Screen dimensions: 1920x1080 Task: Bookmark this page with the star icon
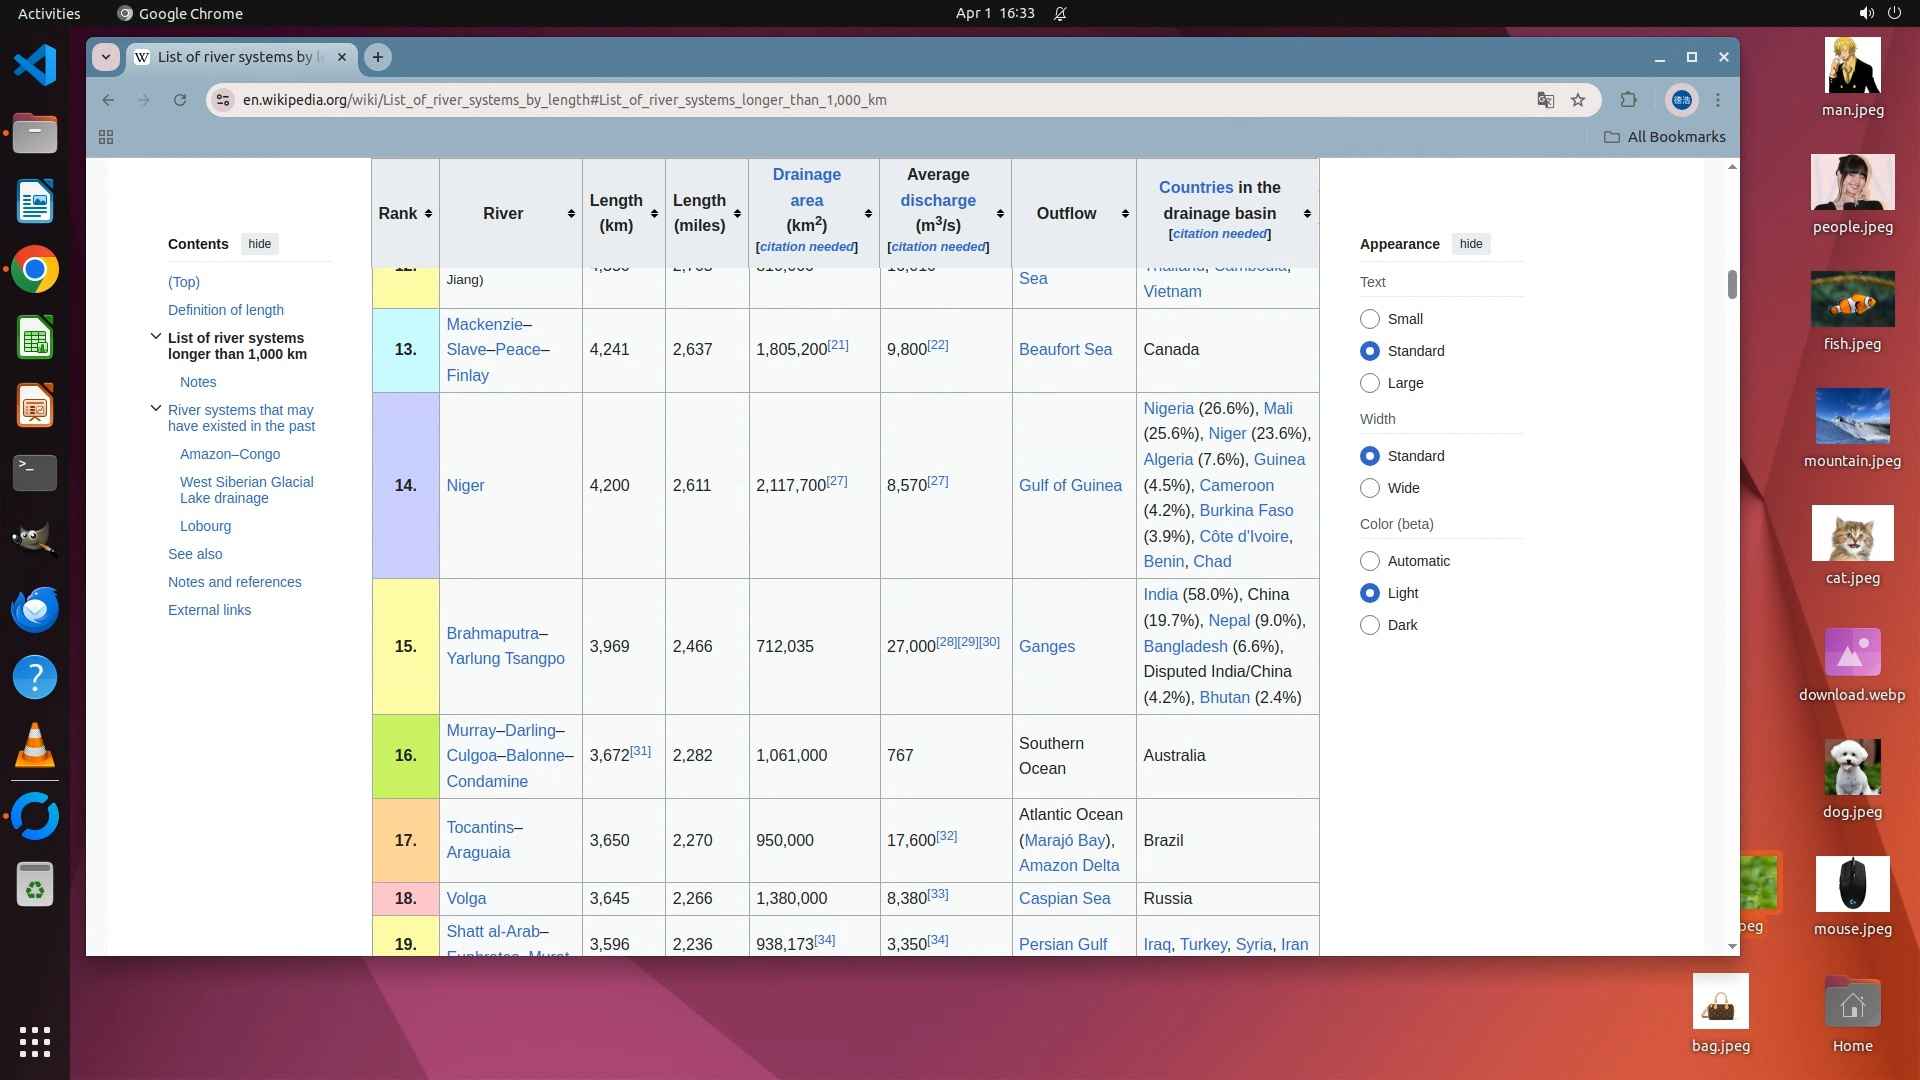(x=1578, y=100)
